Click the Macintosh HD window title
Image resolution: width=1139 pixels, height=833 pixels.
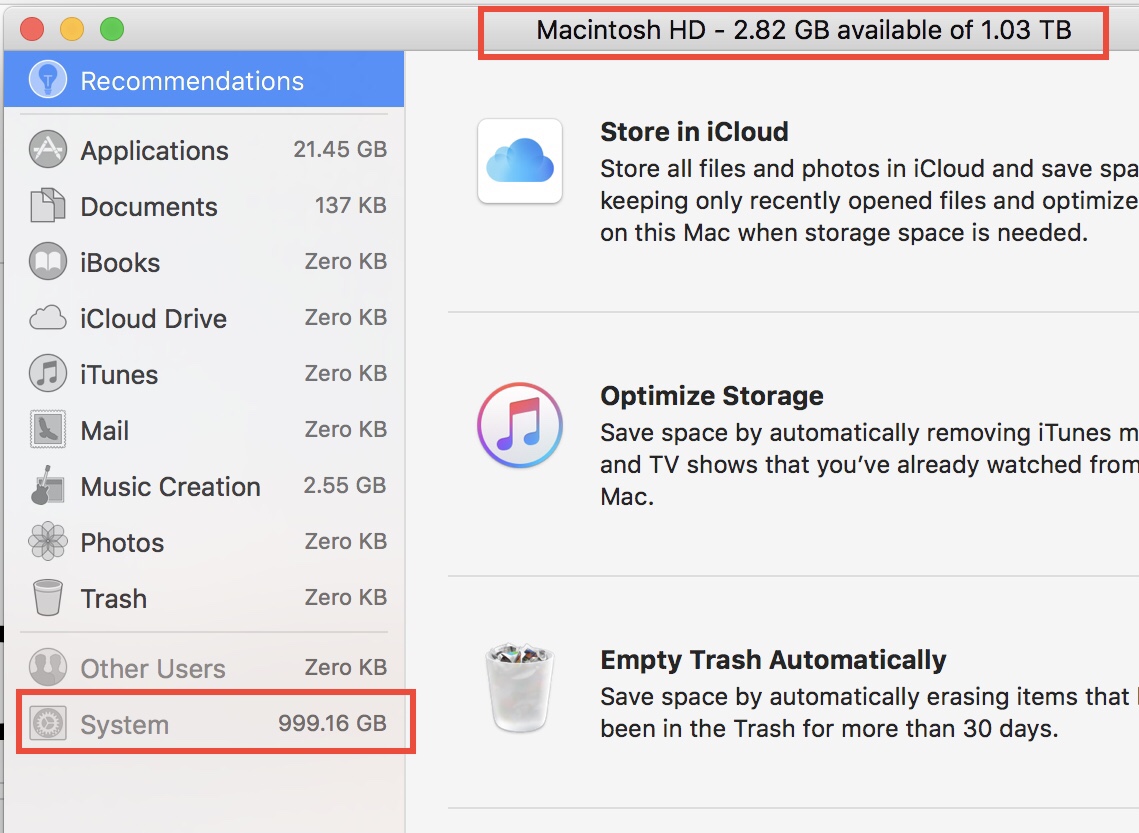click(x=803, y=30)
